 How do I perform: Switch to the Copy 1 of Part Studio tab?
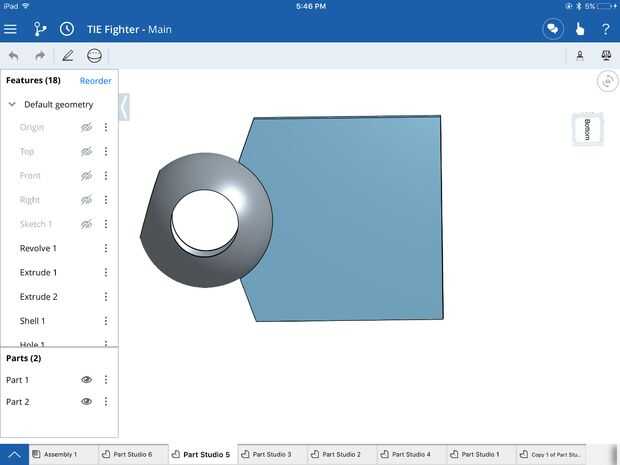(x=550, y=454)
